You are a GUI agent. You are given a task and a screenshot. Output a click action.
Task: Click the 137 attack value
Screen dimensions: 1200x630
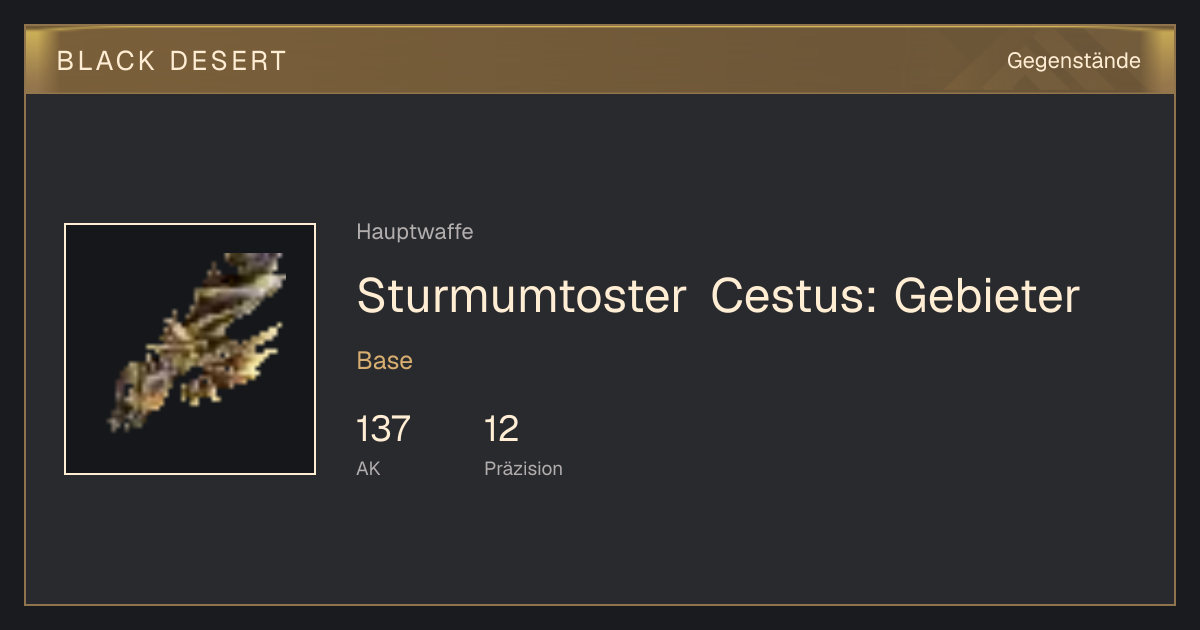[x=383, y=429]
